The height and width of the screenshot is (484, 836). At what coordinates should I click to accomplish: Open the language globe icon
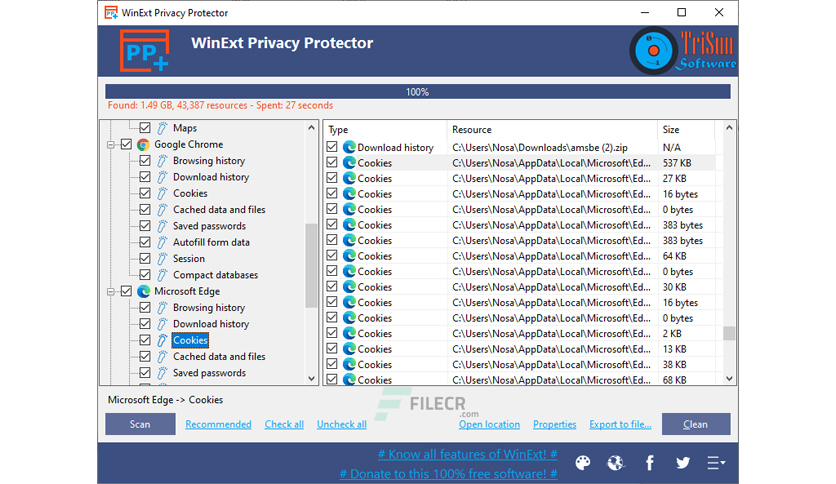coord(616,463)
